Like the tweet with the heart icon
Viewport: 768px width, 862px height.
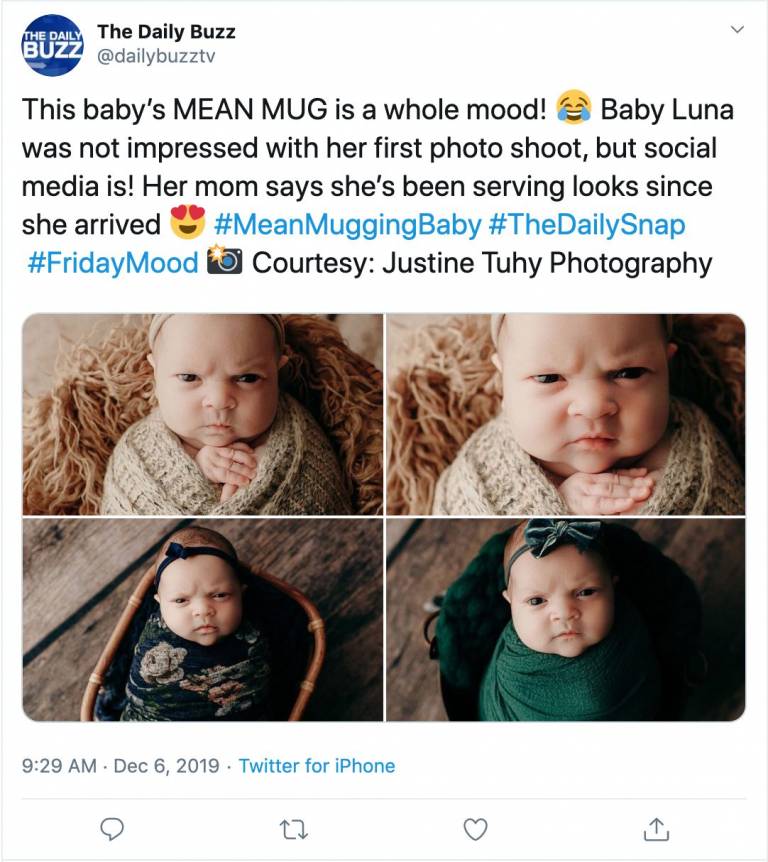tap(476, 828)
